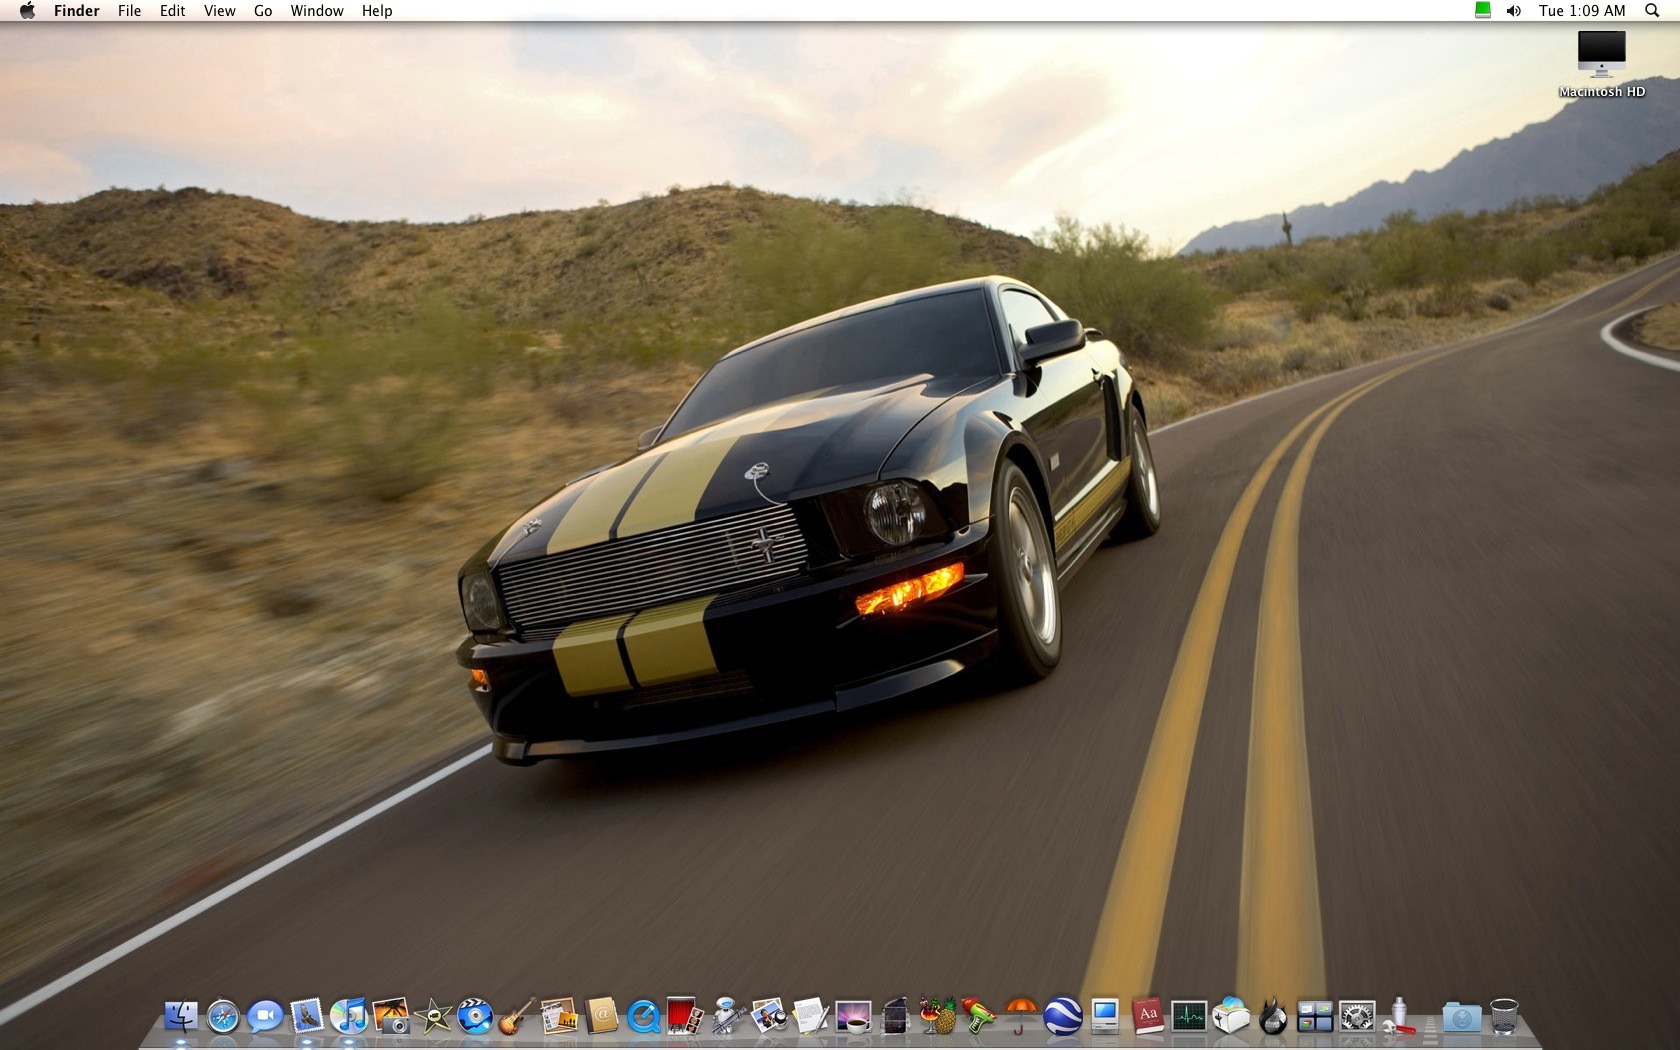Screen dimensions: 1680x1050
Task: Open GarageBand guitar icon
Action: (x=517, y=1017)
